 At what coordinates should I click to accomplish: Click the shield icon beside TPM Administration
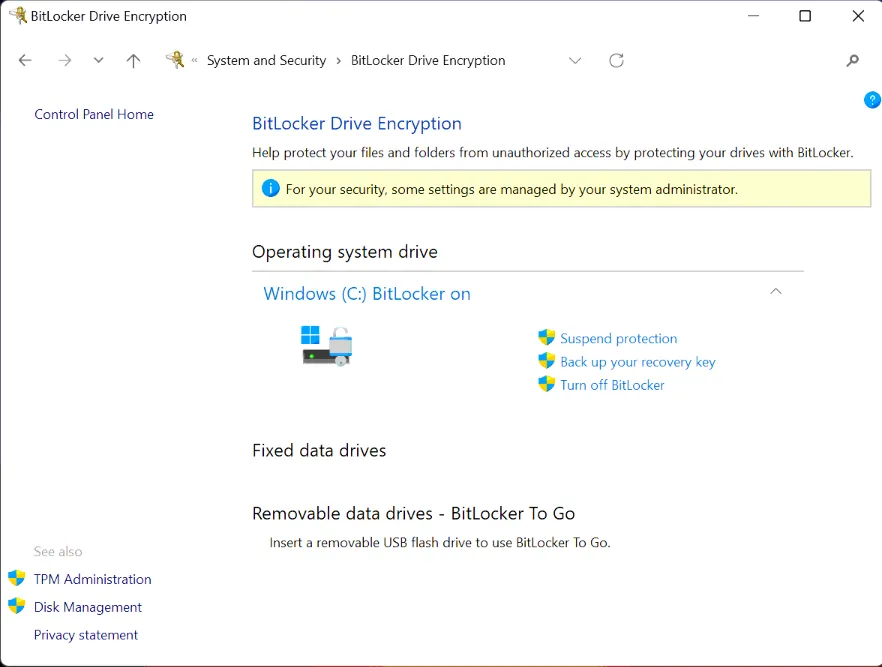pos(17,578)
